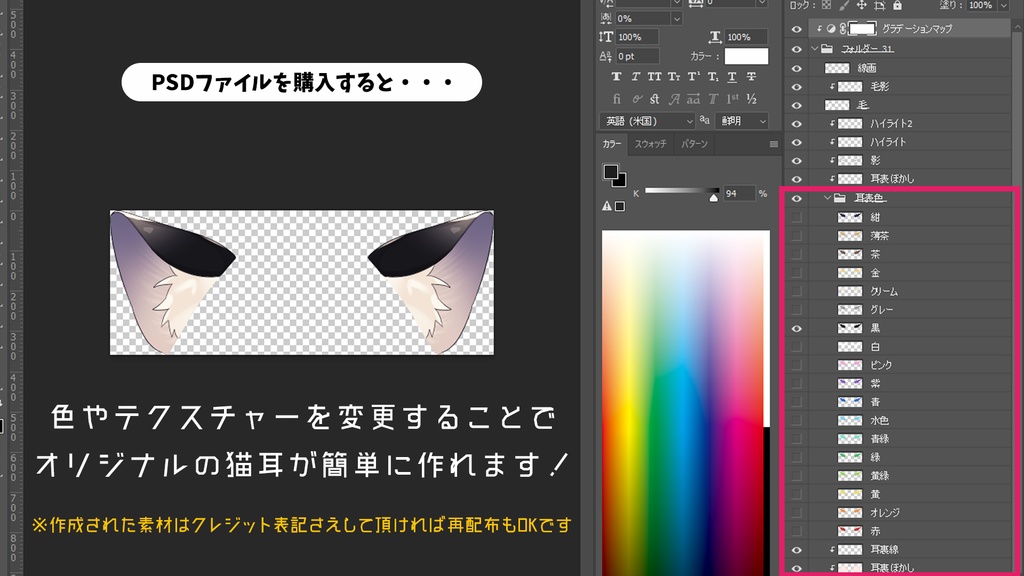Open the anti-aliasing 鮮明 dropdown
This screenshot has height=576, width=1024.
click(740, 120)
